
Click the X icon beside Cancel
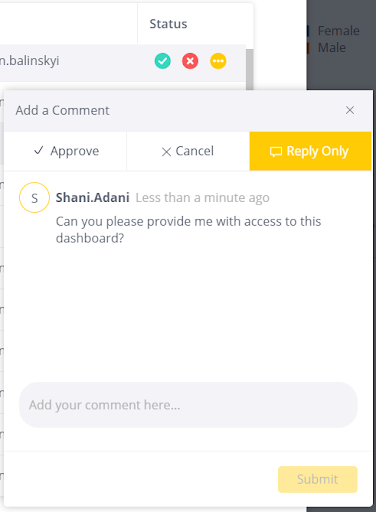pyautogui.click(x=166, y=152)
